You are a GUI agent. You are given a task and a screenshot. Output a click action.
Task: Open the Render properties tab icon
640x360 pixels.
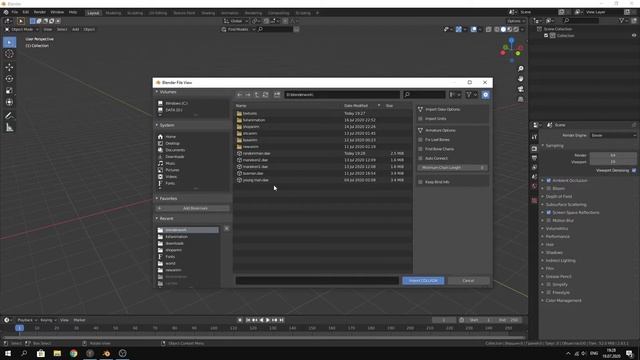click(534, 149)
